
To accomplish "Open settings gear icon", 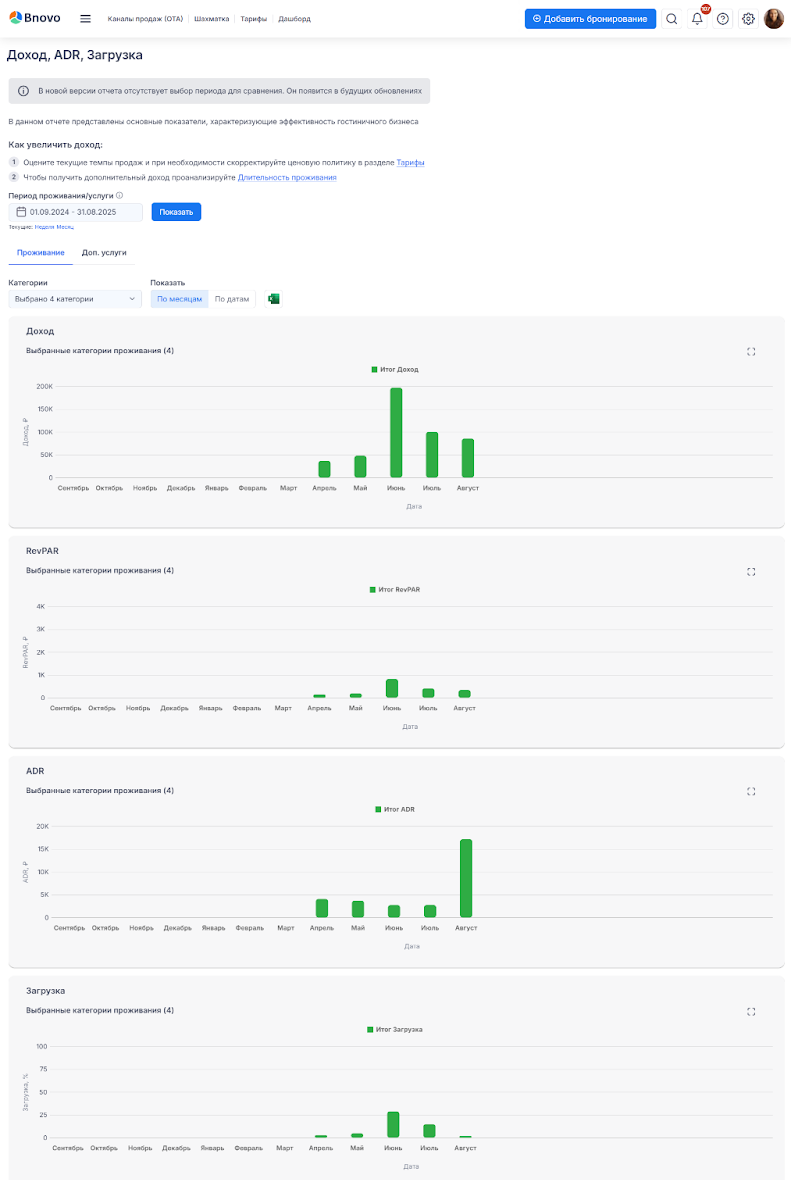I will 748,18.
